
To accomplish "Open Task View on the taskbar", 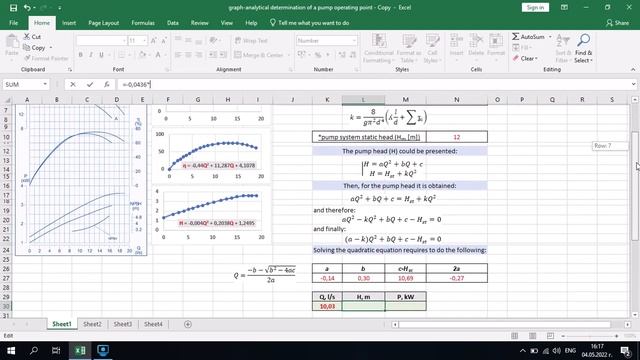I will 56,351.
